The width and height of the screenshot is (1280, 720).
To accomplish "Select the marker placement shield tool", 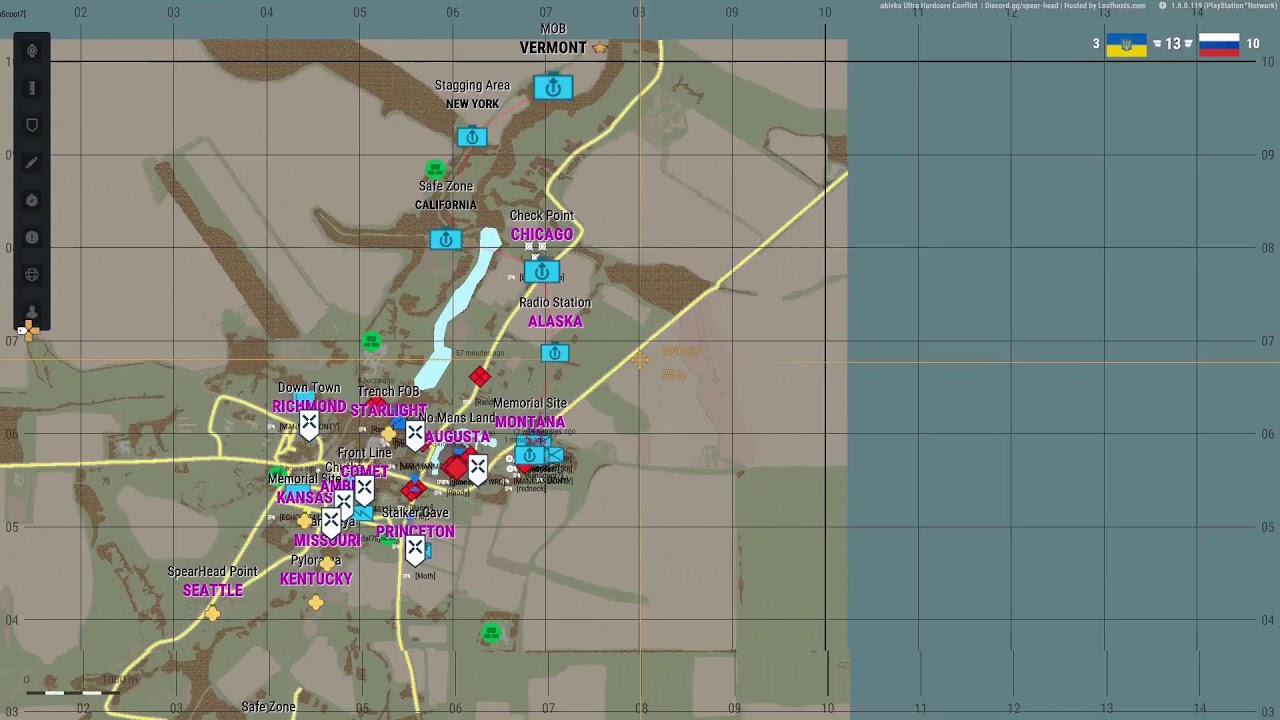I will [x=32, y=125].
